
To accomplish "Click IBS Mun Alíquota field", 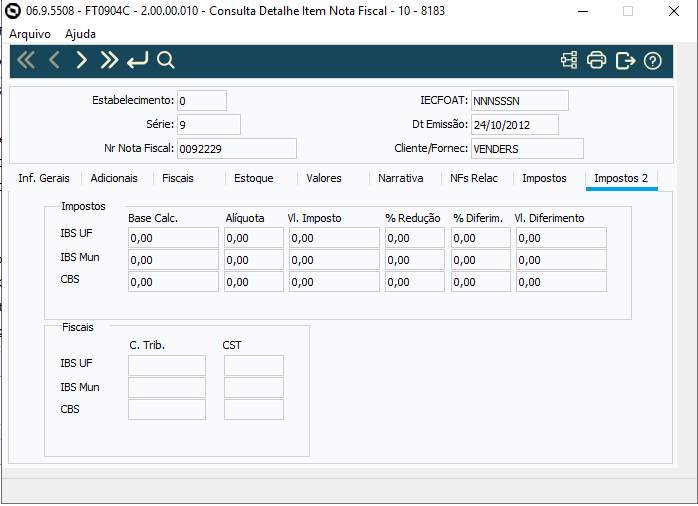I will coord(254,259).
